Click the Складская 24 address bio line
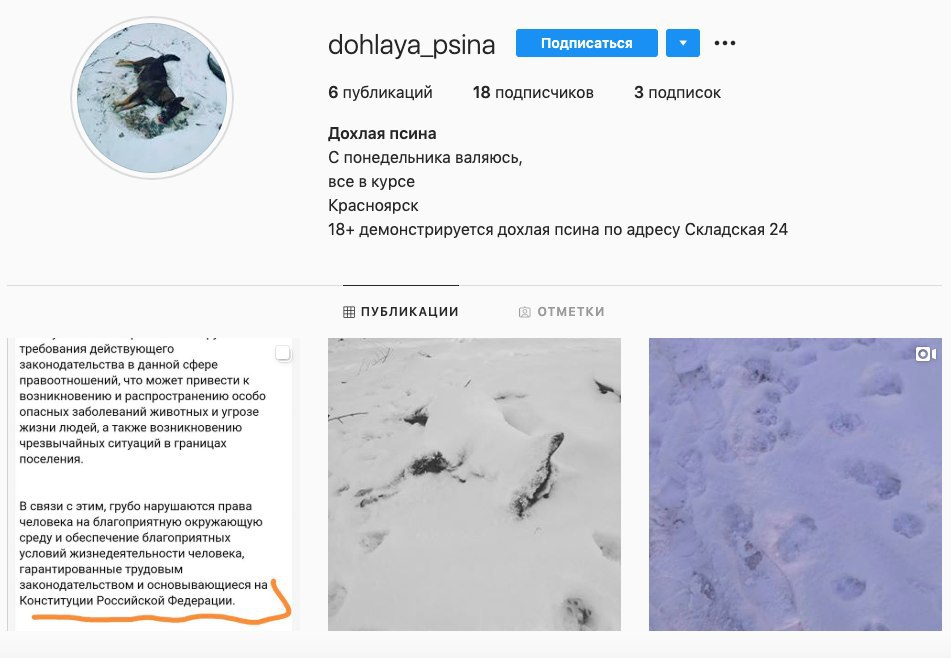 click(x=558, y=229)
